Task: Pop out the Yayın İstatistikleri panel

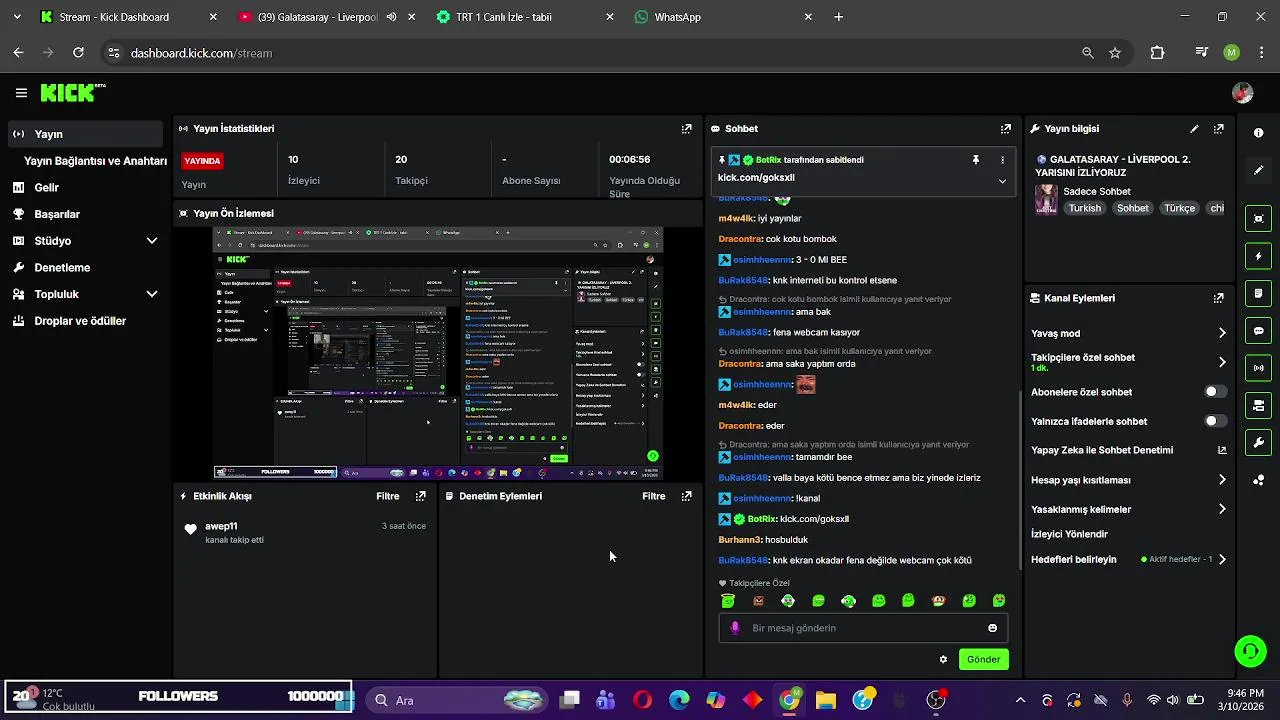Action: [x=687, y=129]
